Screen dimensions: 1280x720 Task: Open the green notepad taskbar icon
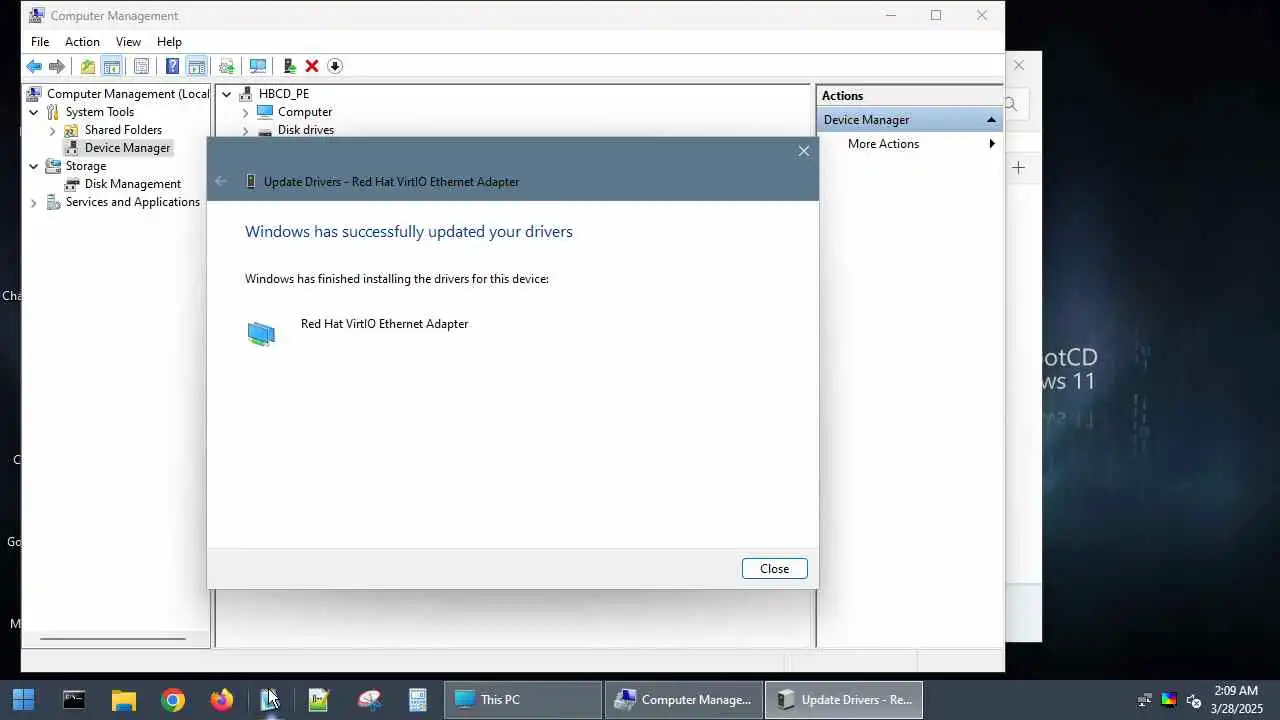[320, 699]
